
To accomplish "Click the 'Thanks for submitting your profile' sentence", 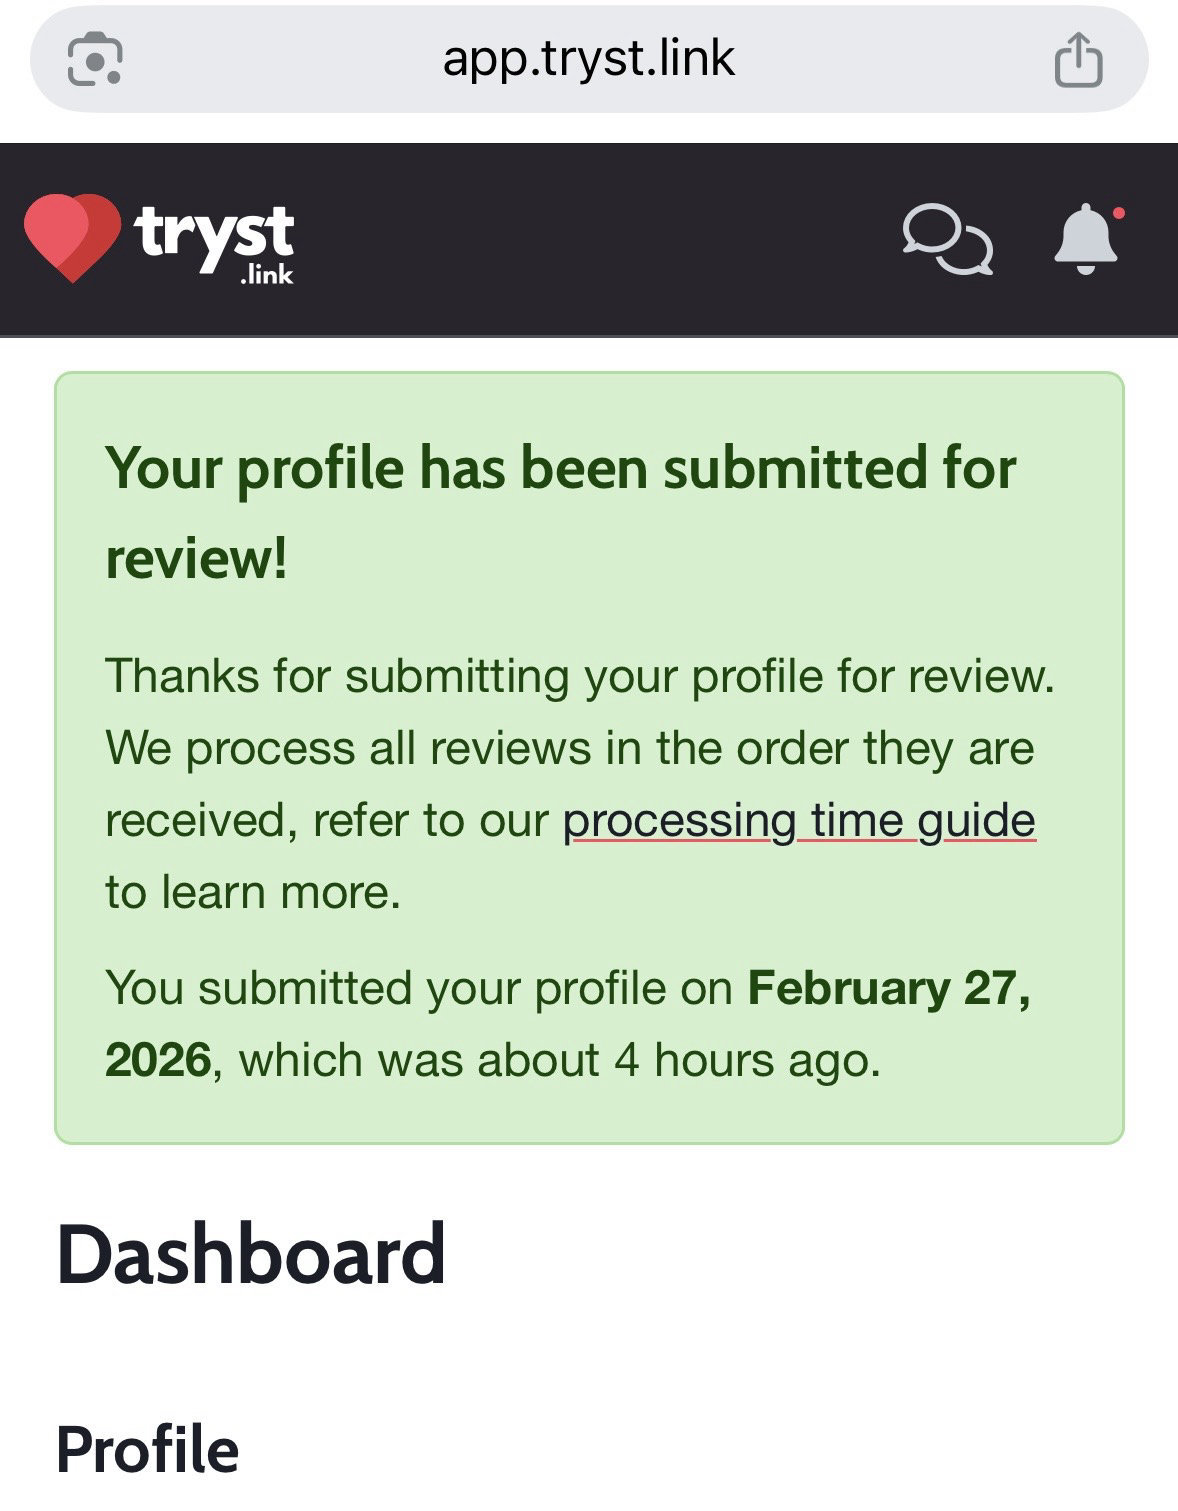I will (x=580, y=676).
